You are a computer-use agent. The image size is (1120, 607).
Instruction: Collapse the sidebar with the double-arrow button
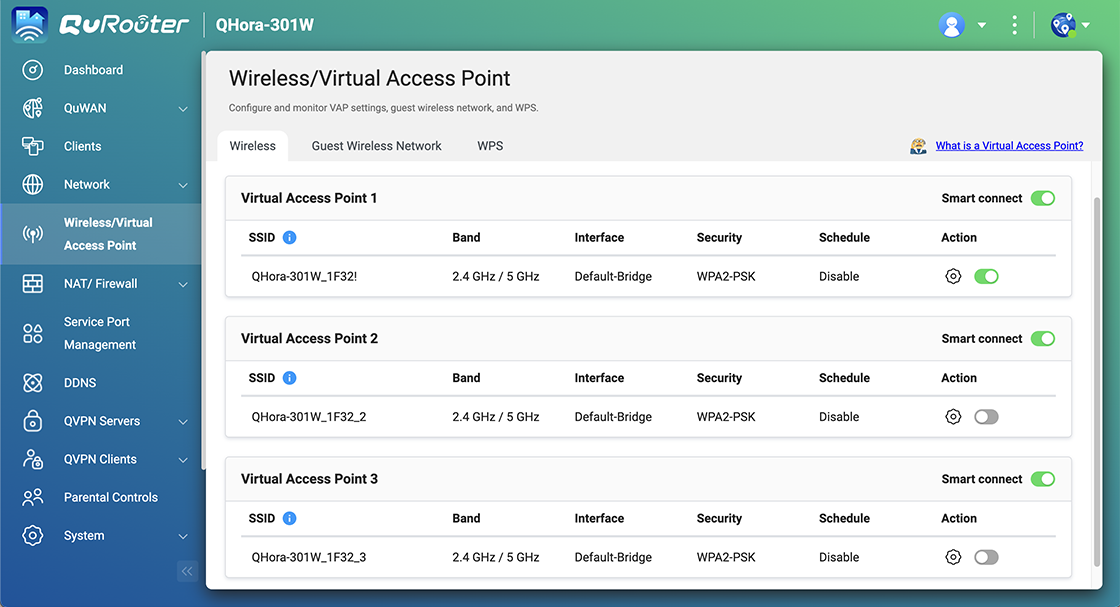187,571
